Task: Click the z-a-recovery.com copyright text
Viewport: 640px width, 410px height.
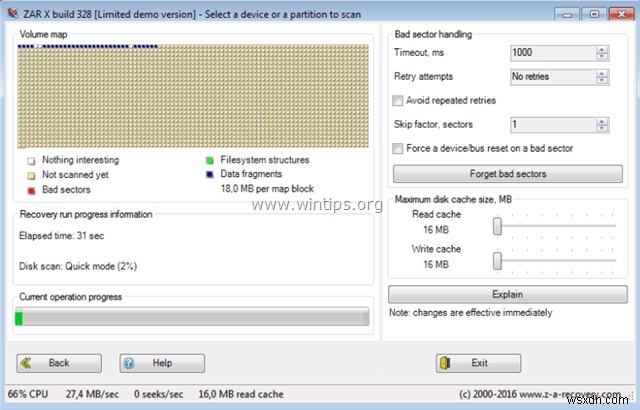Action: point(540,394)
